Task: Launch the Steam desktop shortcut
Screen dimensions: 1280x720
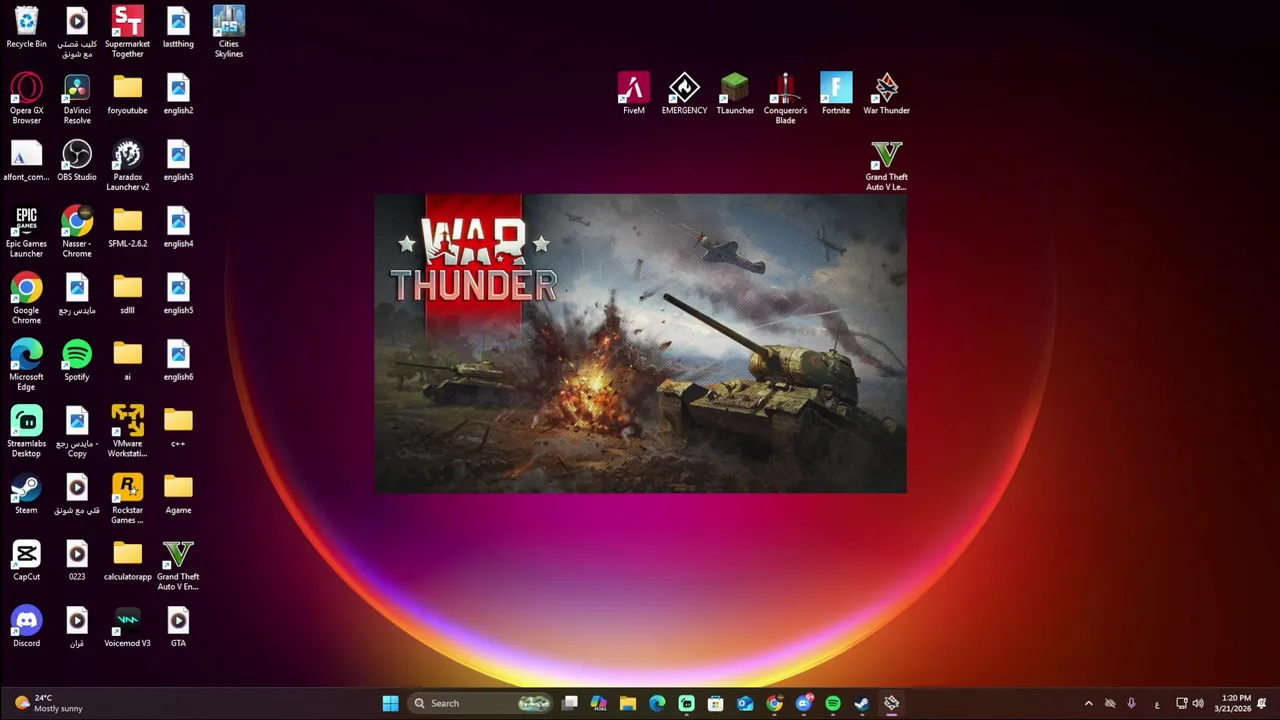Action: [x=26, y=494]
